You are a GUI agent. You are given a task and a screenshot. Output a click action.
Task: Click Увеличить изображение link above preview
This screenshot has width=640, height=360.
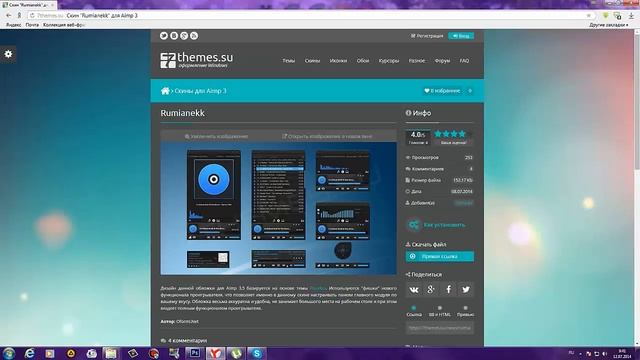point(216,136)
